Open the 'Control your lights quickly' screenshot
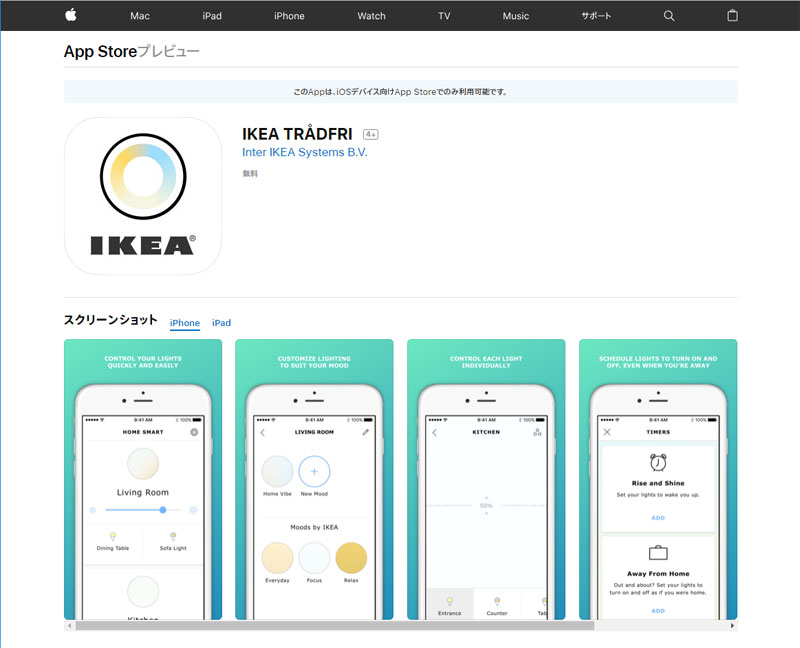800x648 pixels. (143, 479)
